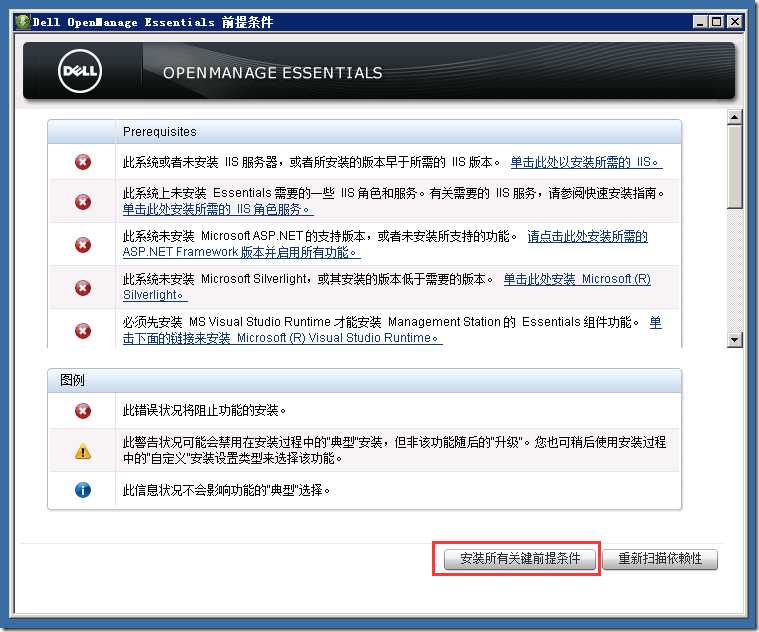Click the error icon beside the IIS server prerequisite
The height and width of the screenshot is (632, 759).
pos(83,162)
